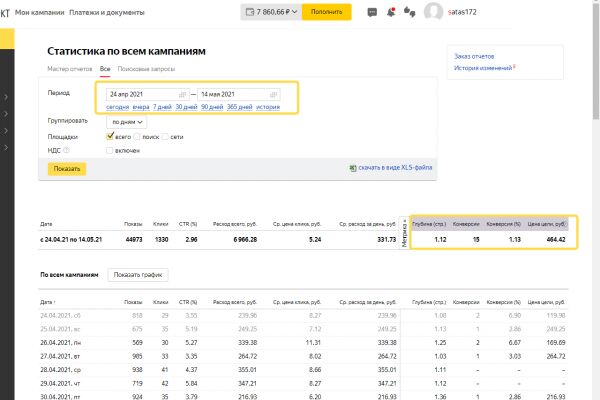Switch to 'Поисковые запросы' tab
This screenshot has width=600, height=400.
pos(146,69)
